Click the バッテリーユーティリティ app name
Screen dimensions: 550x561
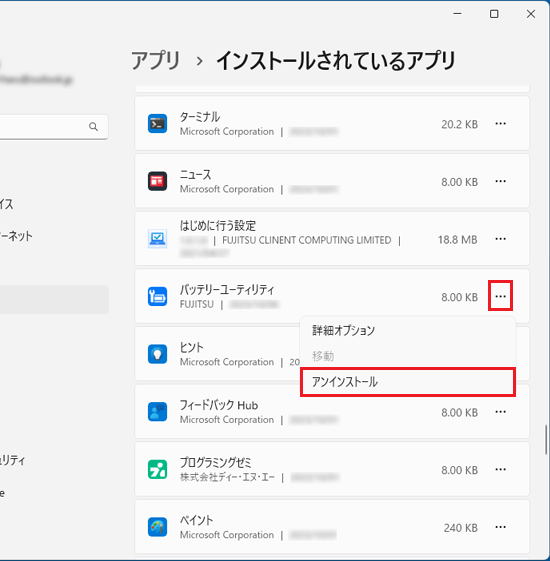coord(227,290)
